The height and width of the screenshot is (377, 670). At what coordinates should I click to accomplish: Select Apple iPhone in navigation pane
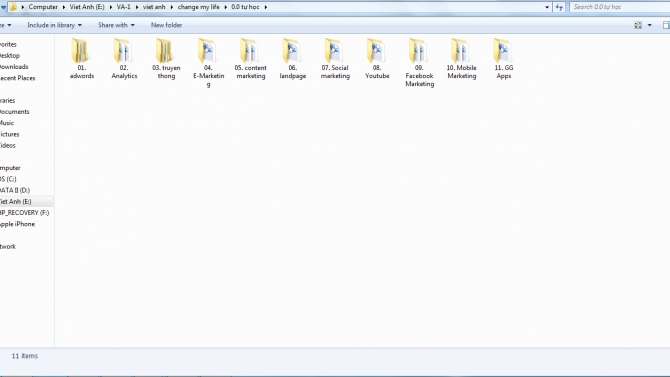tap(17, 224)
